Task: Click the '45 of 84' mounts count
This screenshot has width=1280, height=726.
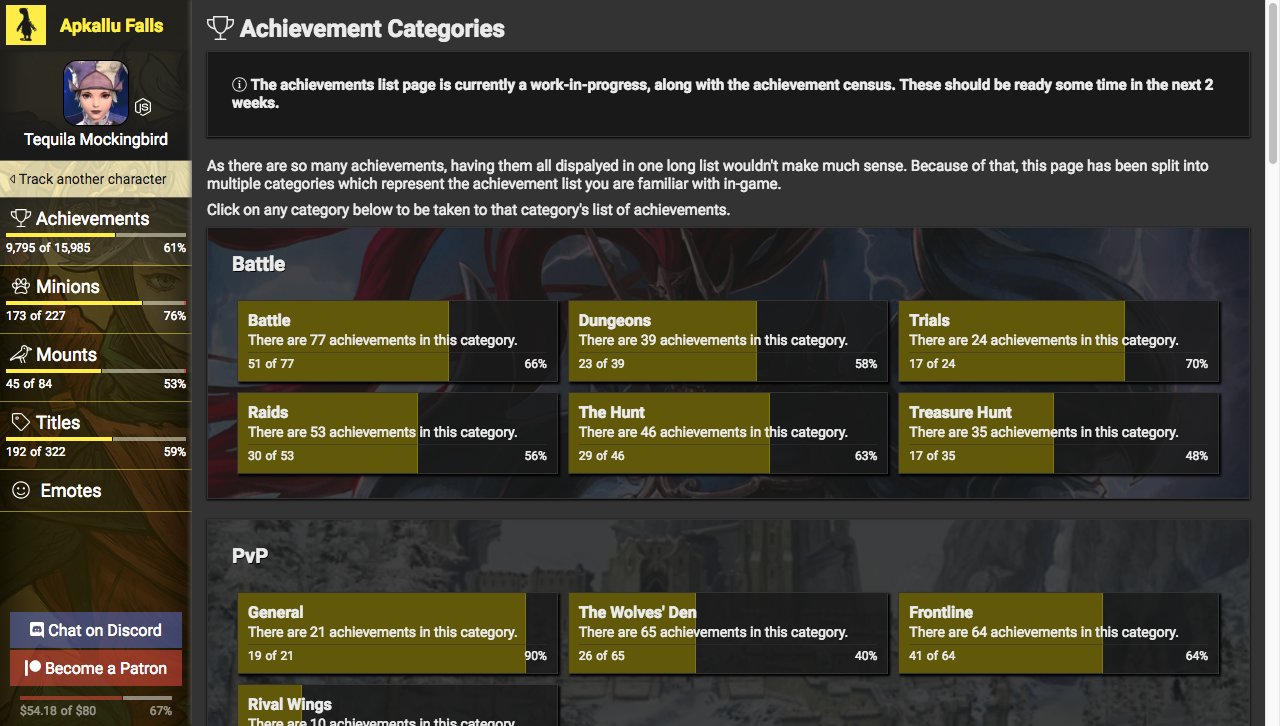Action: pyautogui.click(x=28, y=384)
